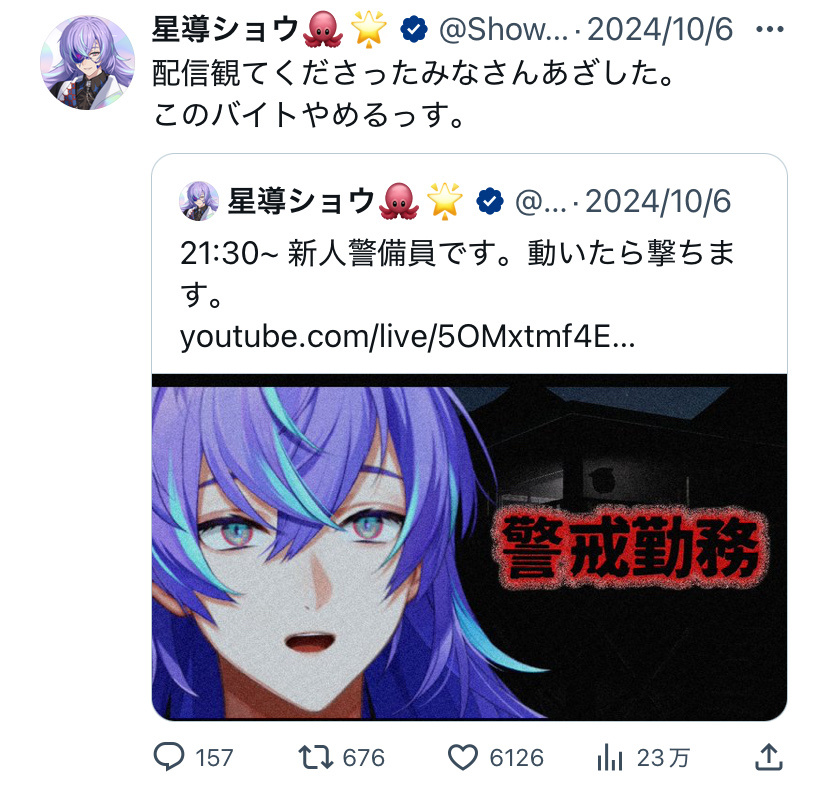Click the 6126 likes count
The image size is (828, 794).
(516, 758)
